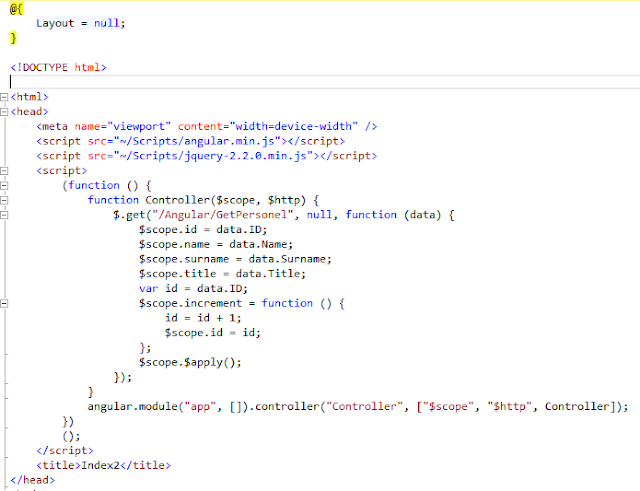Click the $scope.surname = data.Surname; line
This screenshot has height=491, width=640.
235,259
